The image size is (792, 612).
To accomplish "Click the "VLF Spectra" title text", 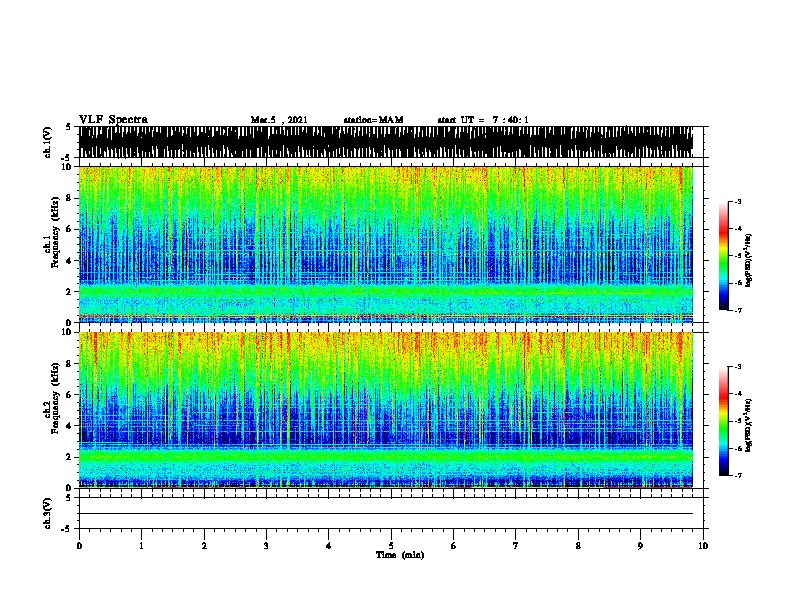I will click(x=113, y=120).
